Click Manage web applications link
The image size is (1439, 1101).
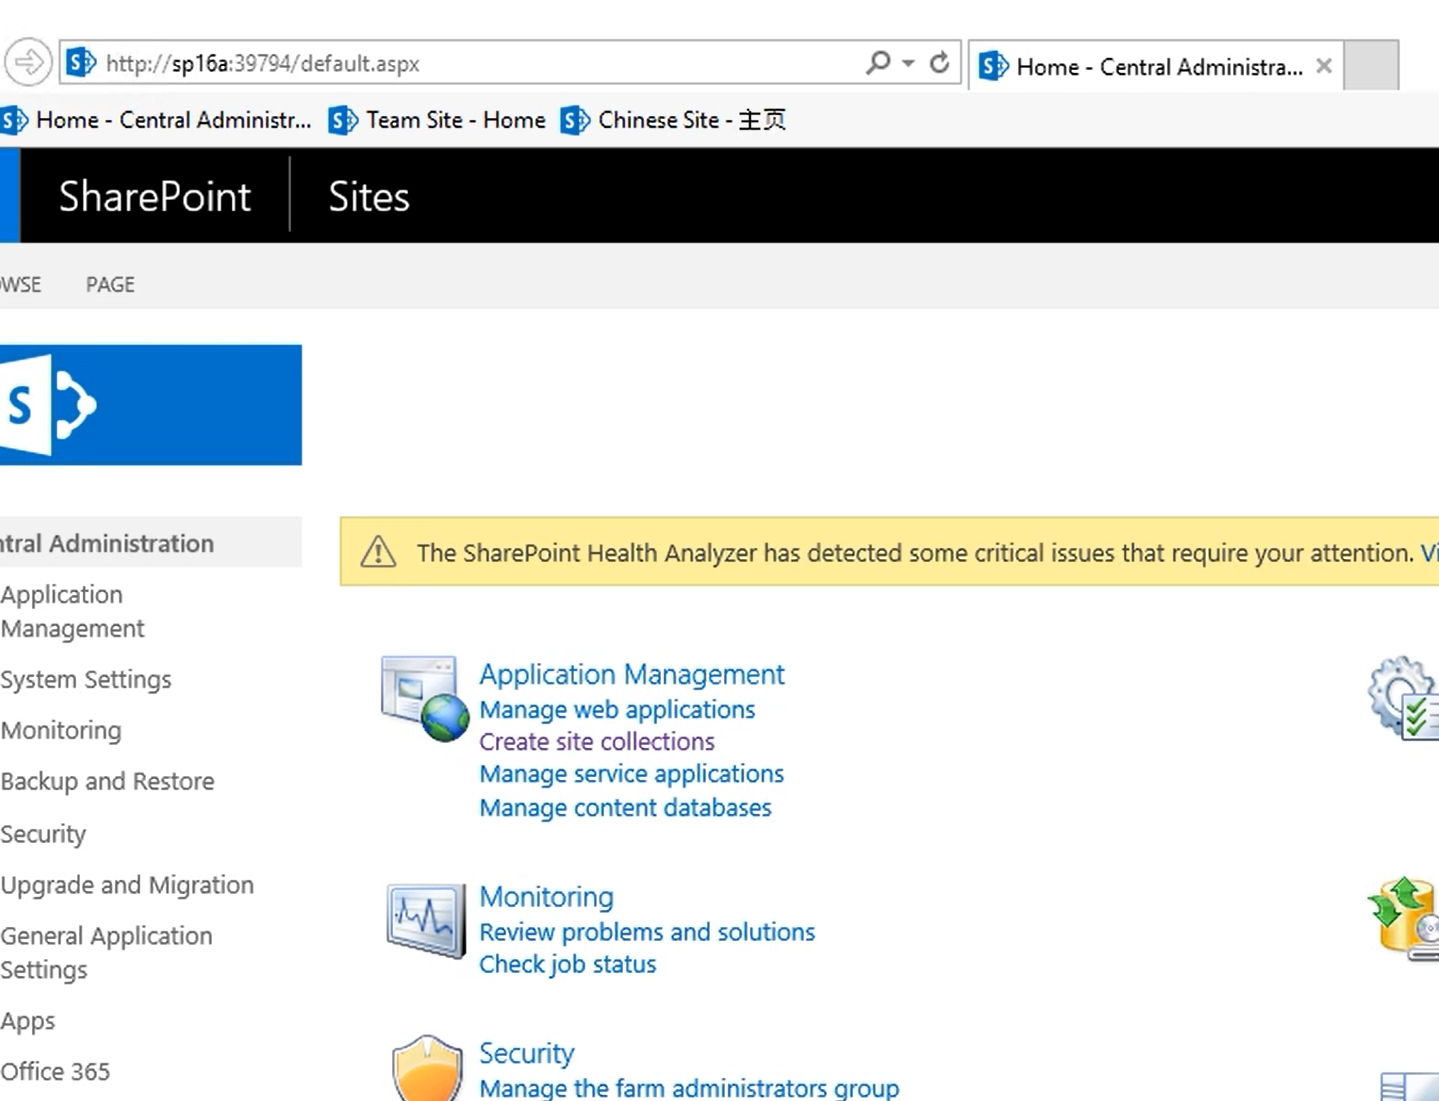617,709
